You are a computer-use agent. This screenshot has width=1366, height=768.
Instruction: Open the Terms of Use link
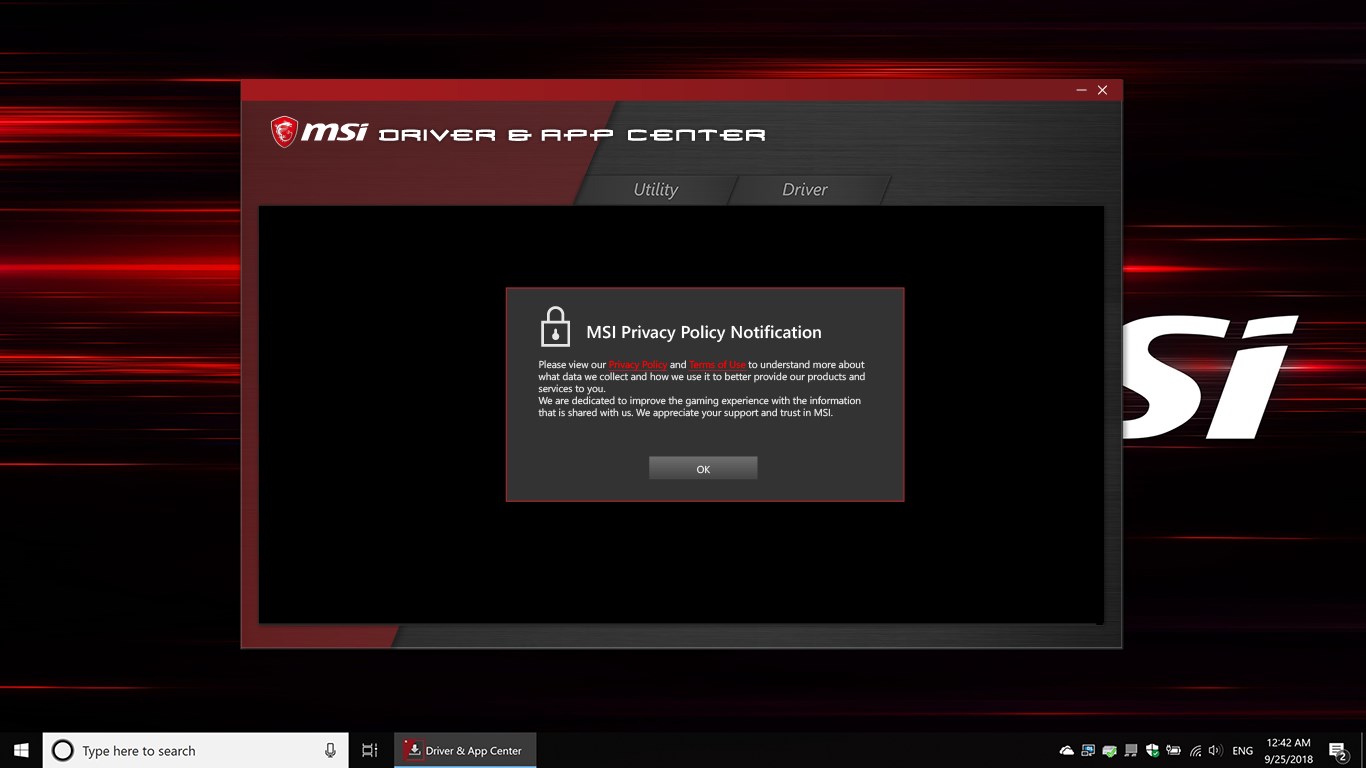tap(716, 364)
